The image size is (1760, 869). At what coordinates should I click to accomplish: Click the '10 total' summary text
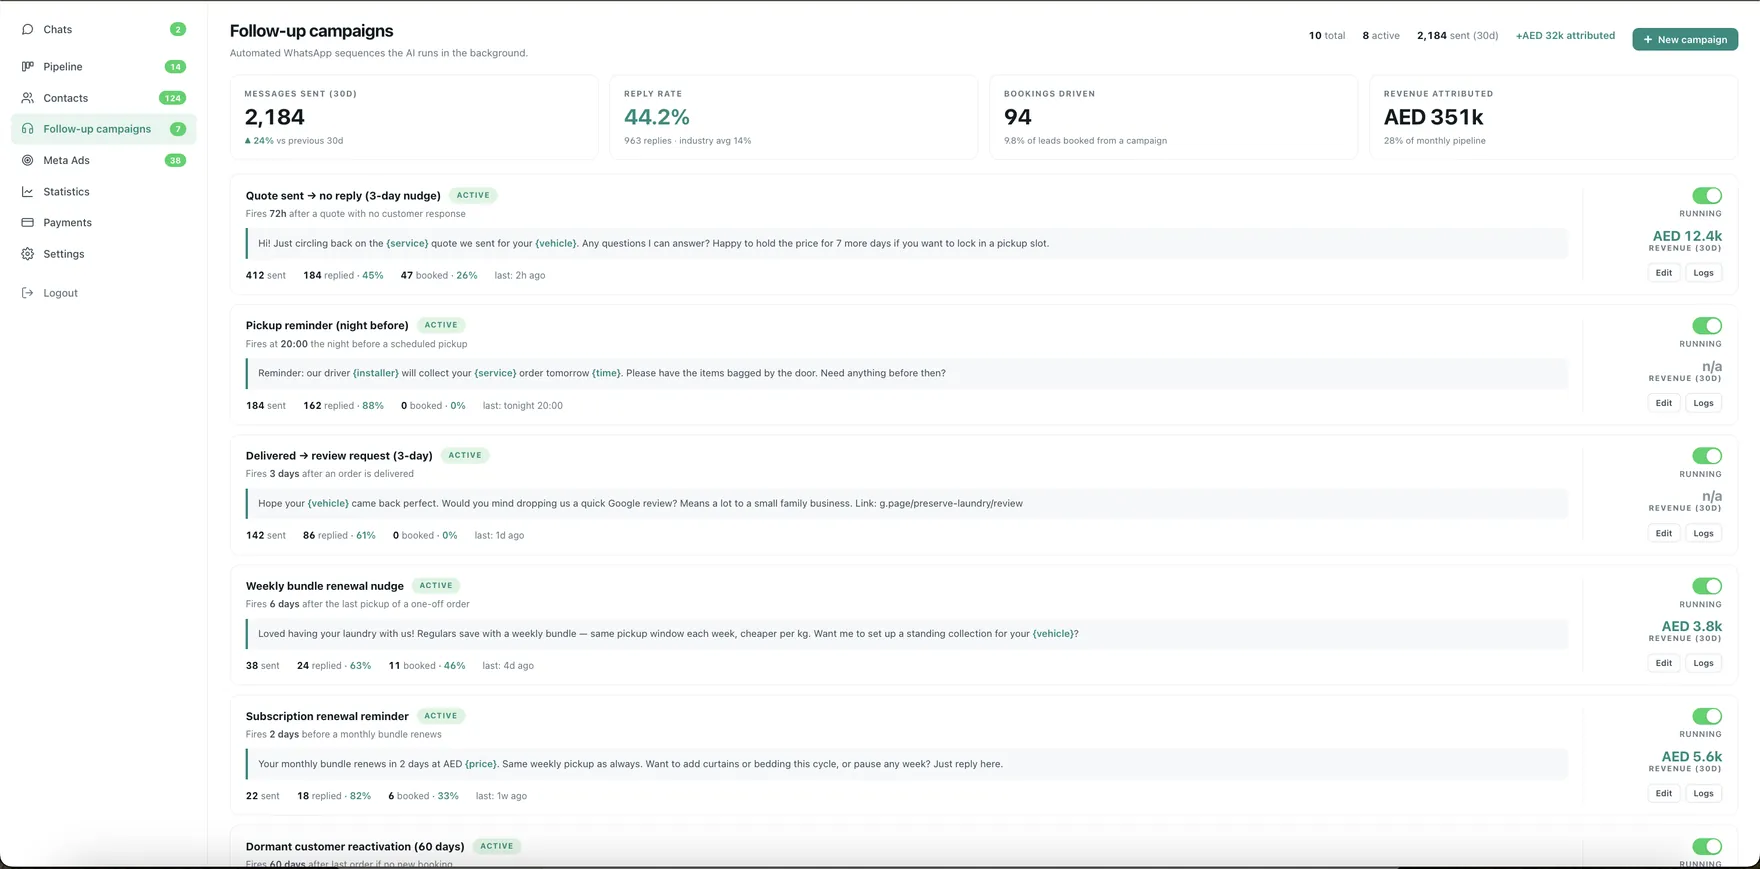point(1327,35)
